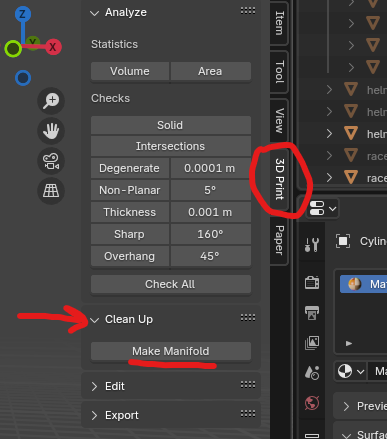Click the Check All button

click(x=171, y=284)
